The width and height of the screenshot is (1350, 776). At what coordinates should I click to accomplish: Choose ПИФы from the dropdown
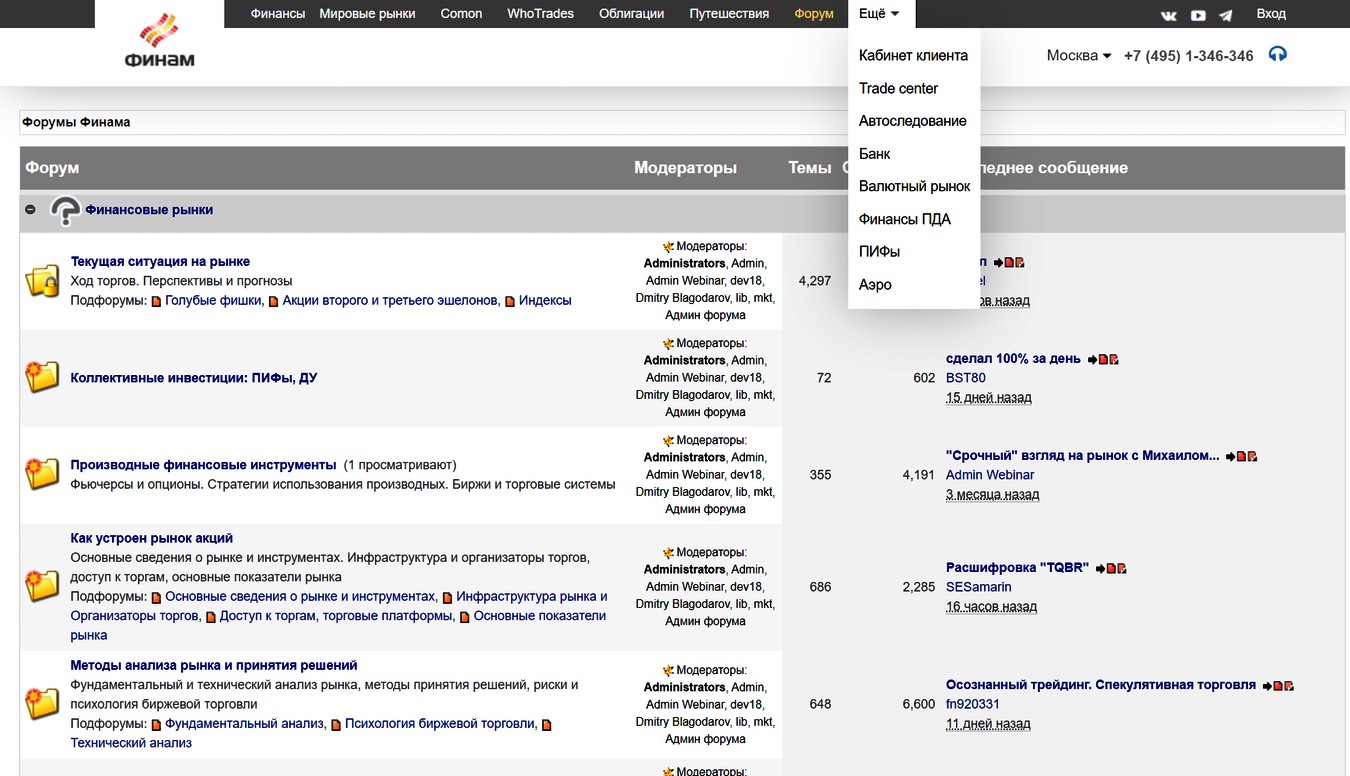point(879,252)
